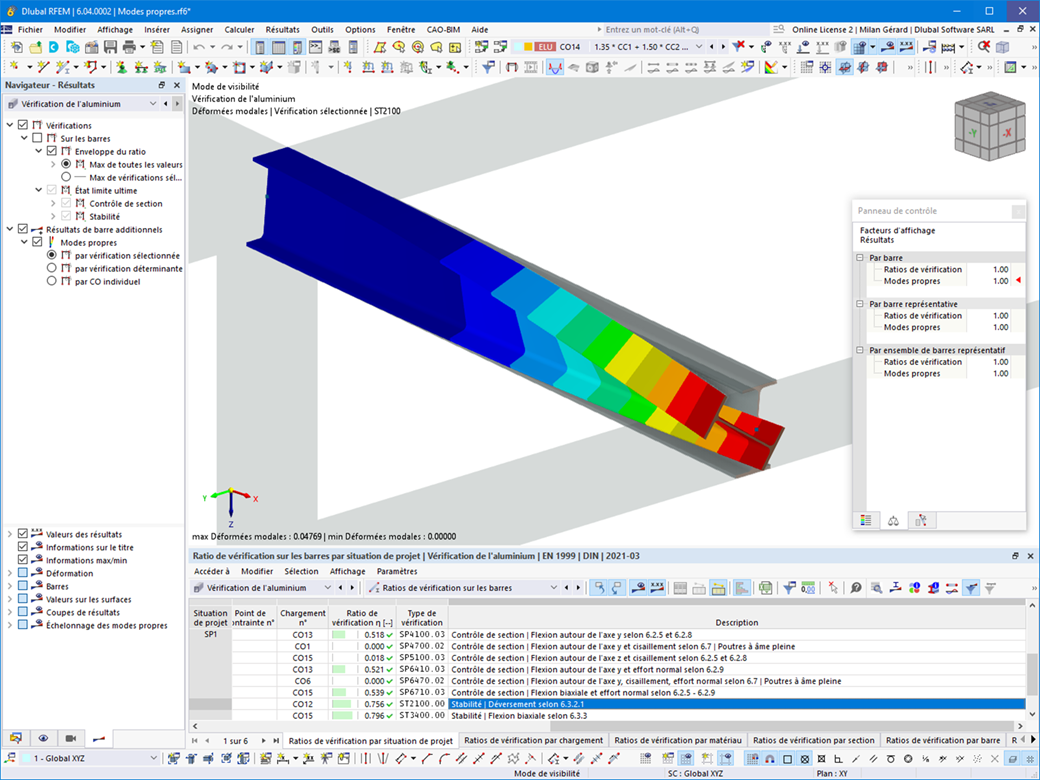Expand the Coupes de résultats node

pyautogui.click(x=10, y=612)
